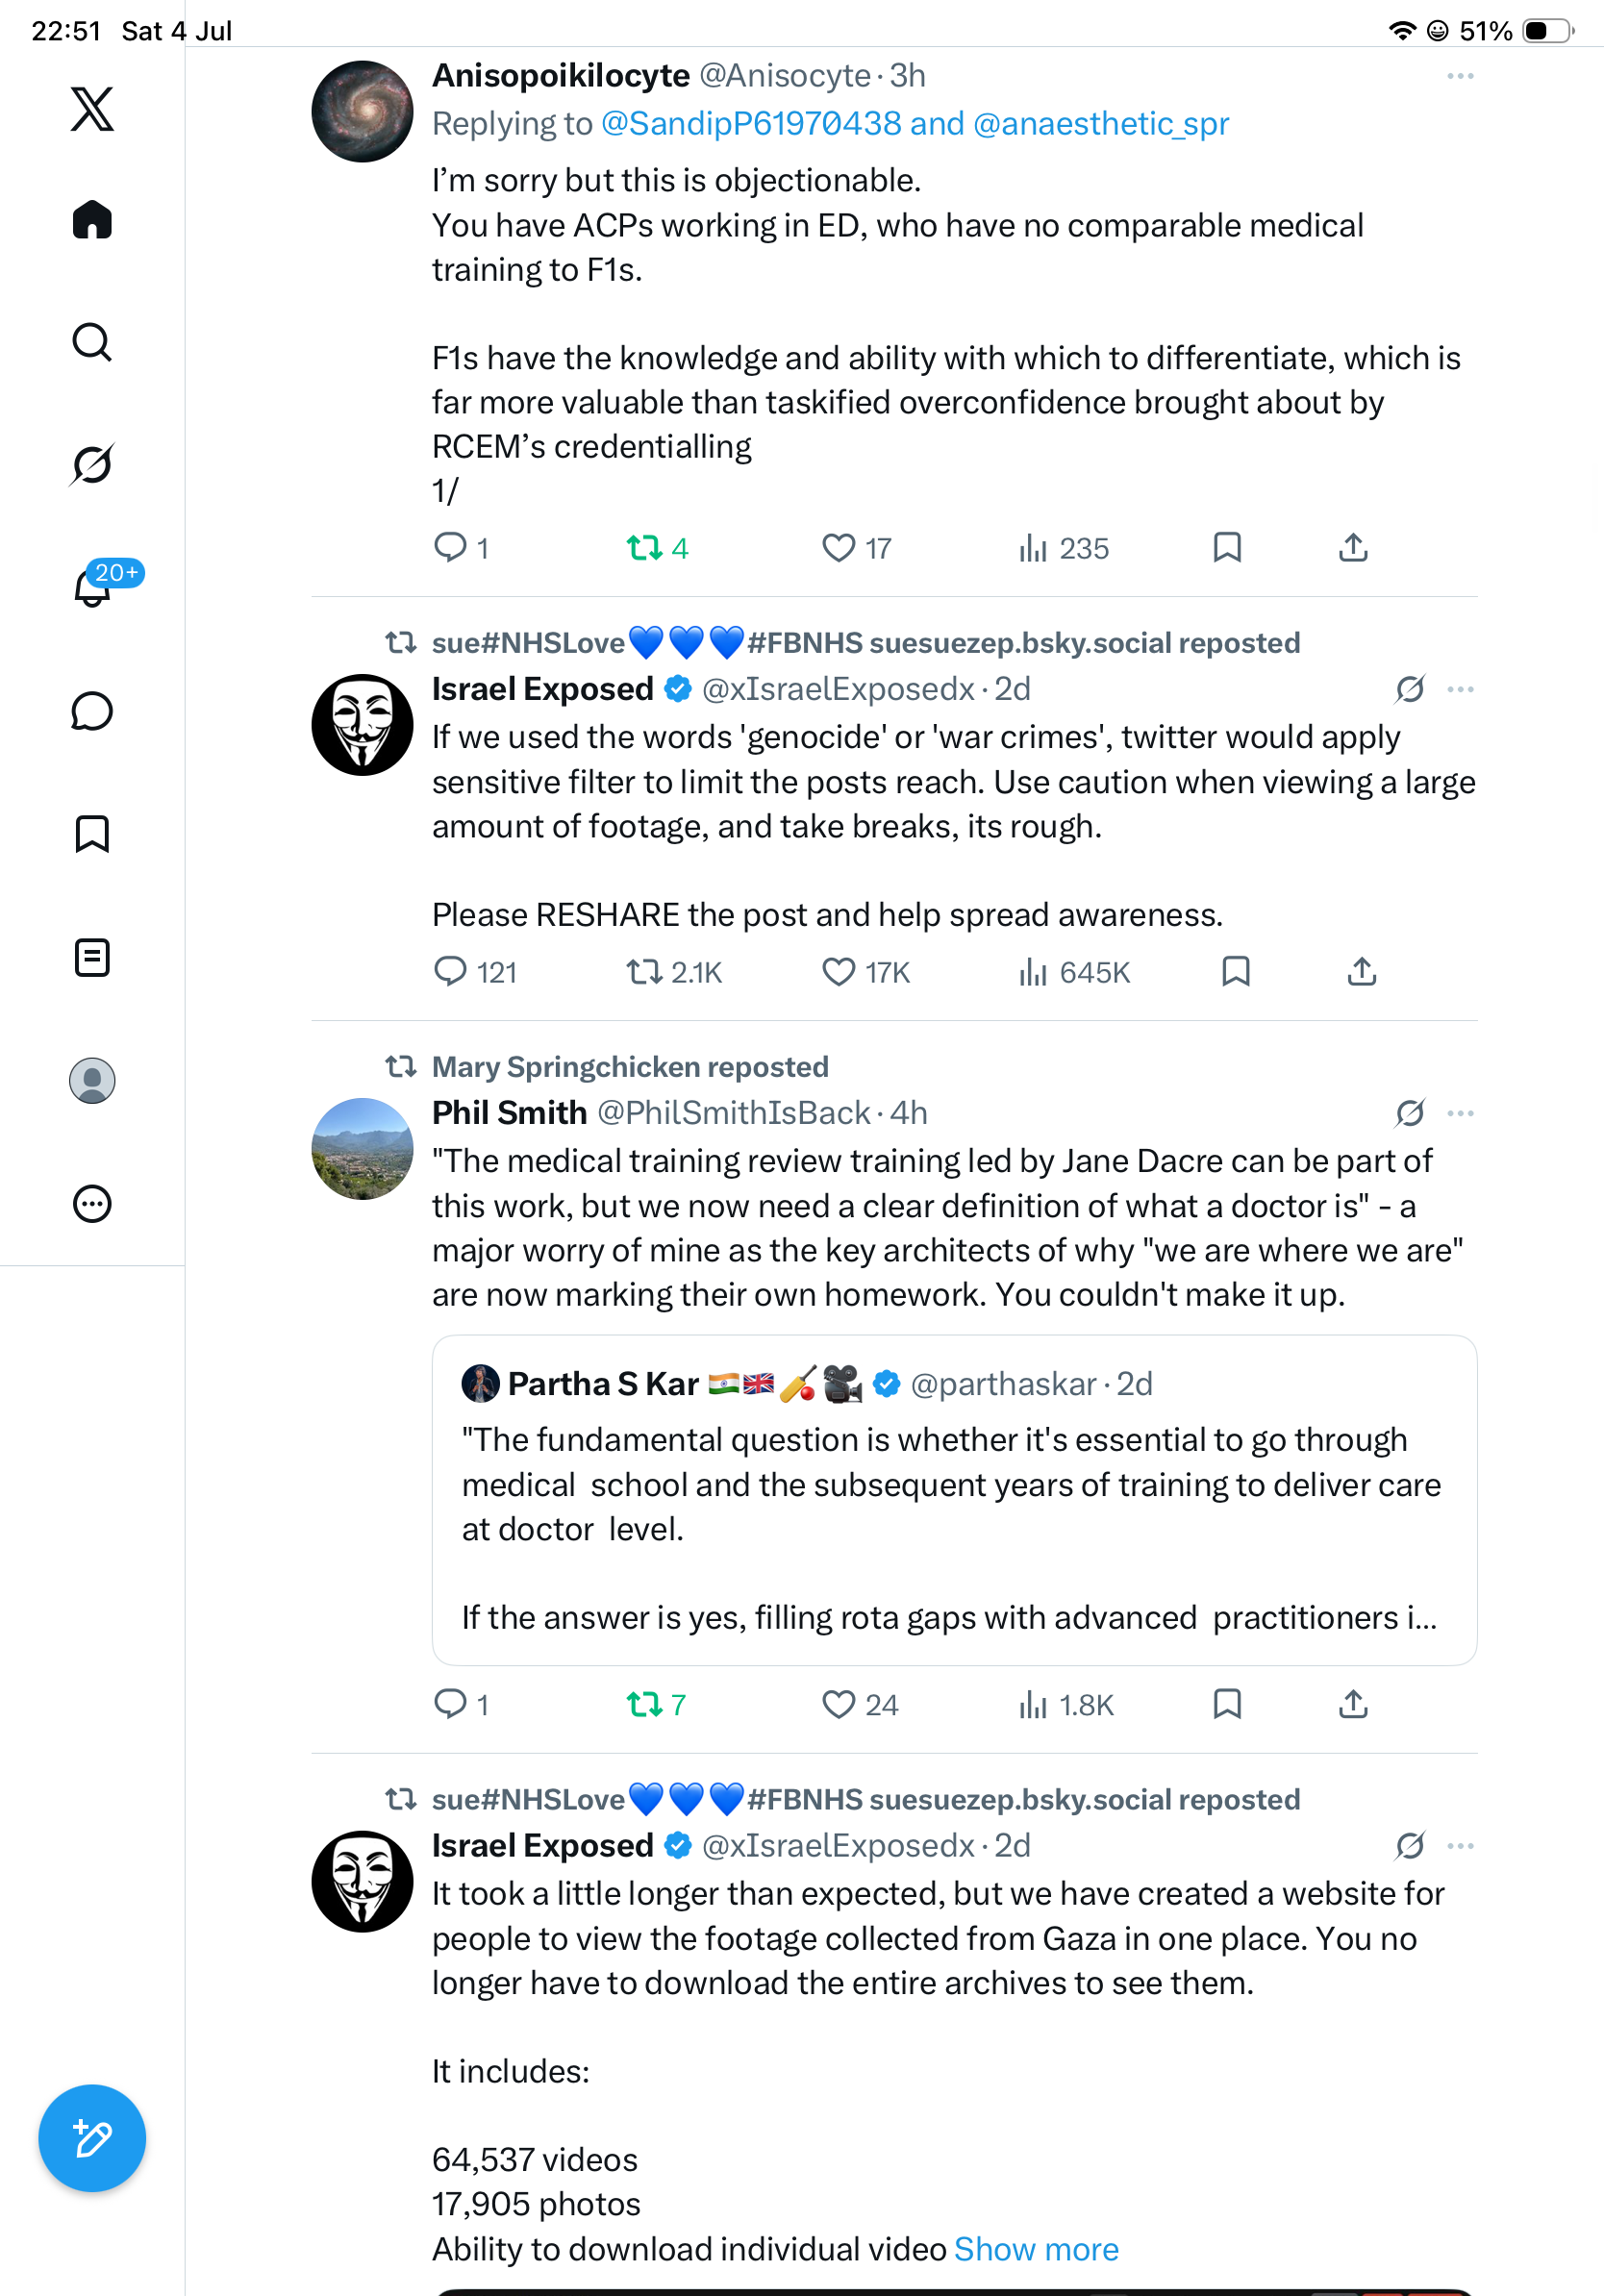Open Messages chat bubble in sidebar
This screenshot has width=1604, height=2296.
point(92,711)
